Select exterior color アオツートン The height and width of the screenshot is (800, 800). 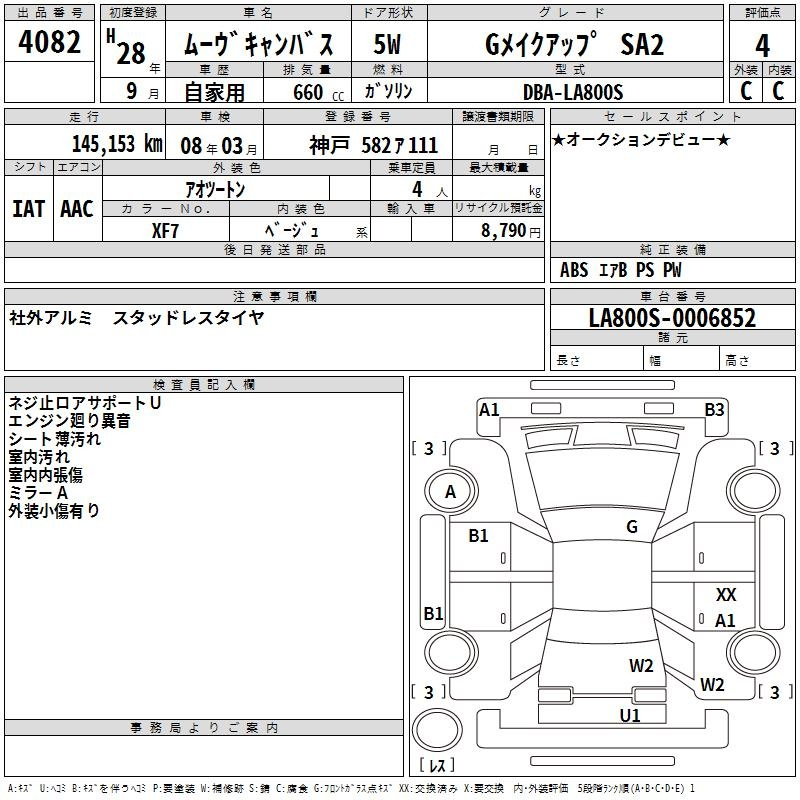pyautogui.click(x=215, y=189)
